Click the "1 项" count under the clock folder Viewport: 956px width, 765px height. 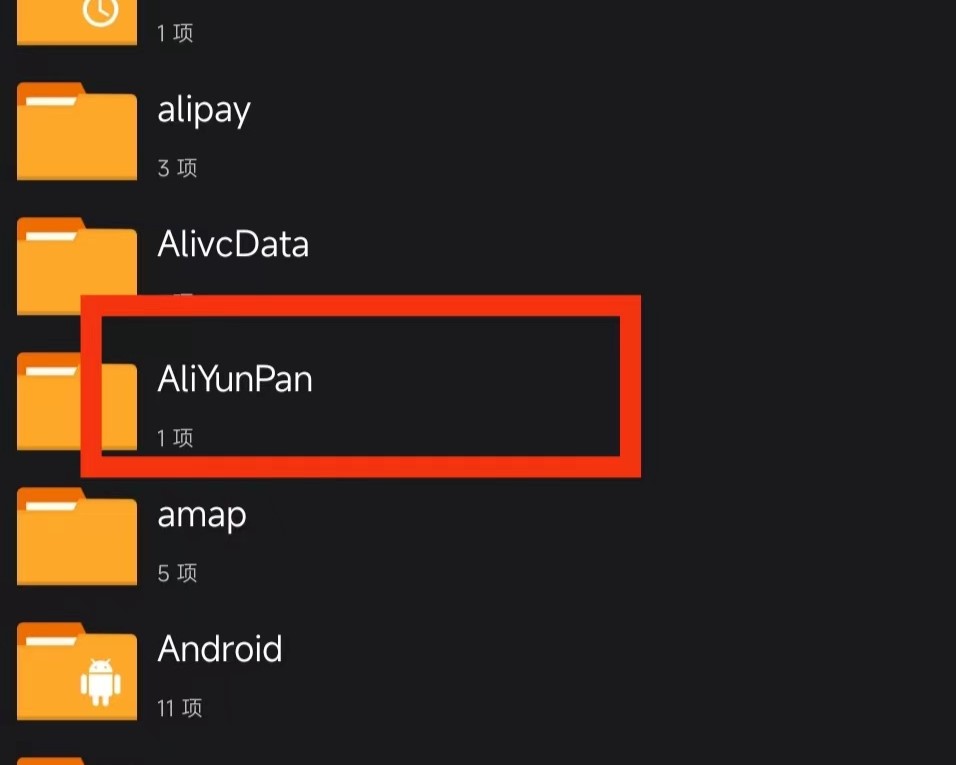(x=175, y=33)
